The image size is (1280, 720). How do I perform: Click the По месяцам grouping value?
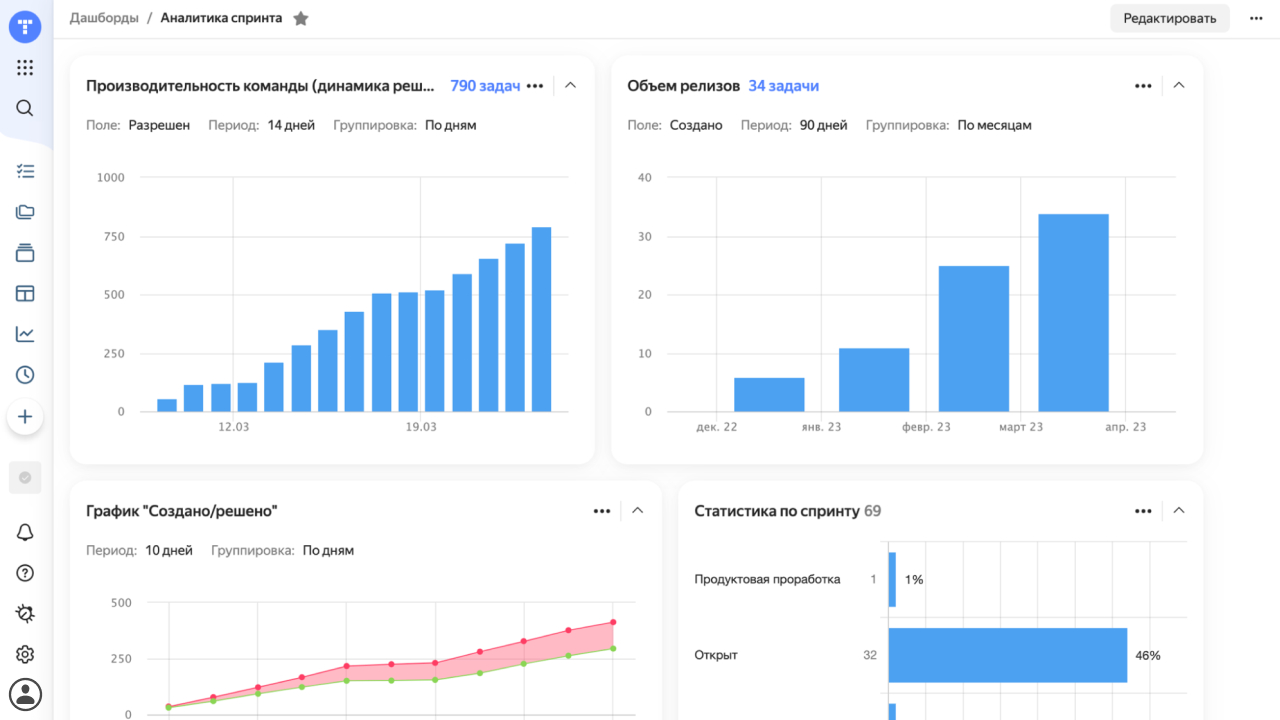995,126
